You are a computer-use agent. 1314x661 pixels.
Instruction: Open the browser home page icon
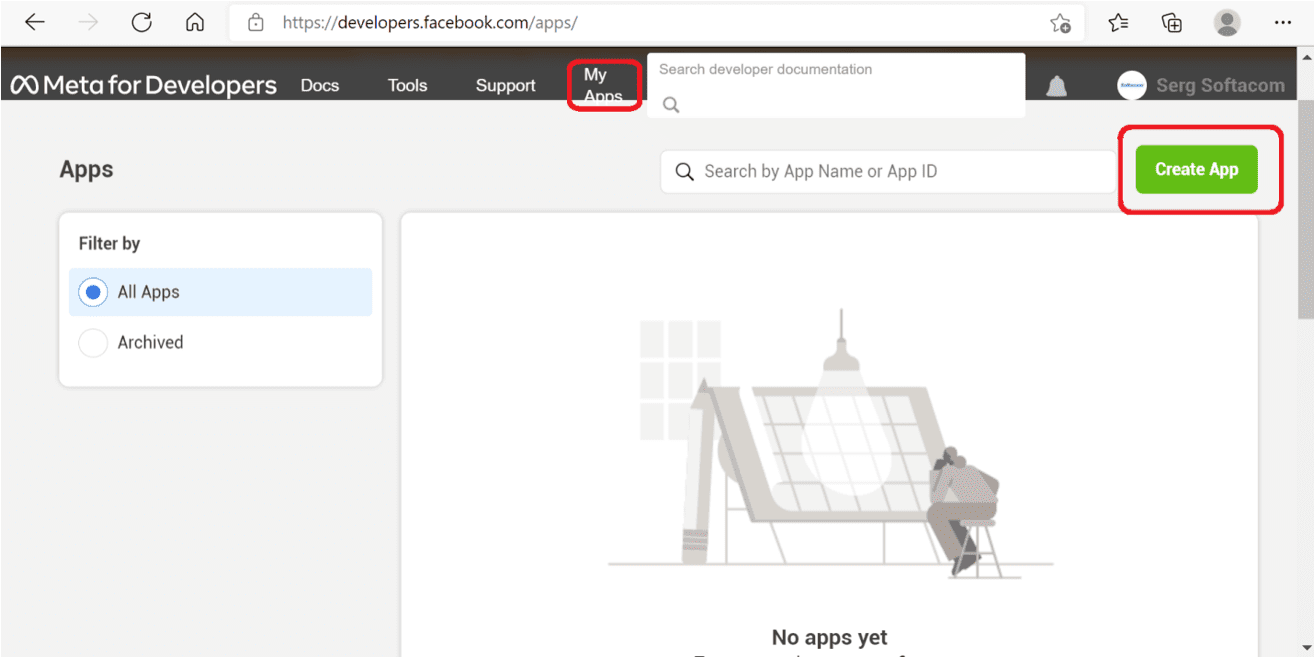point(196,22)
